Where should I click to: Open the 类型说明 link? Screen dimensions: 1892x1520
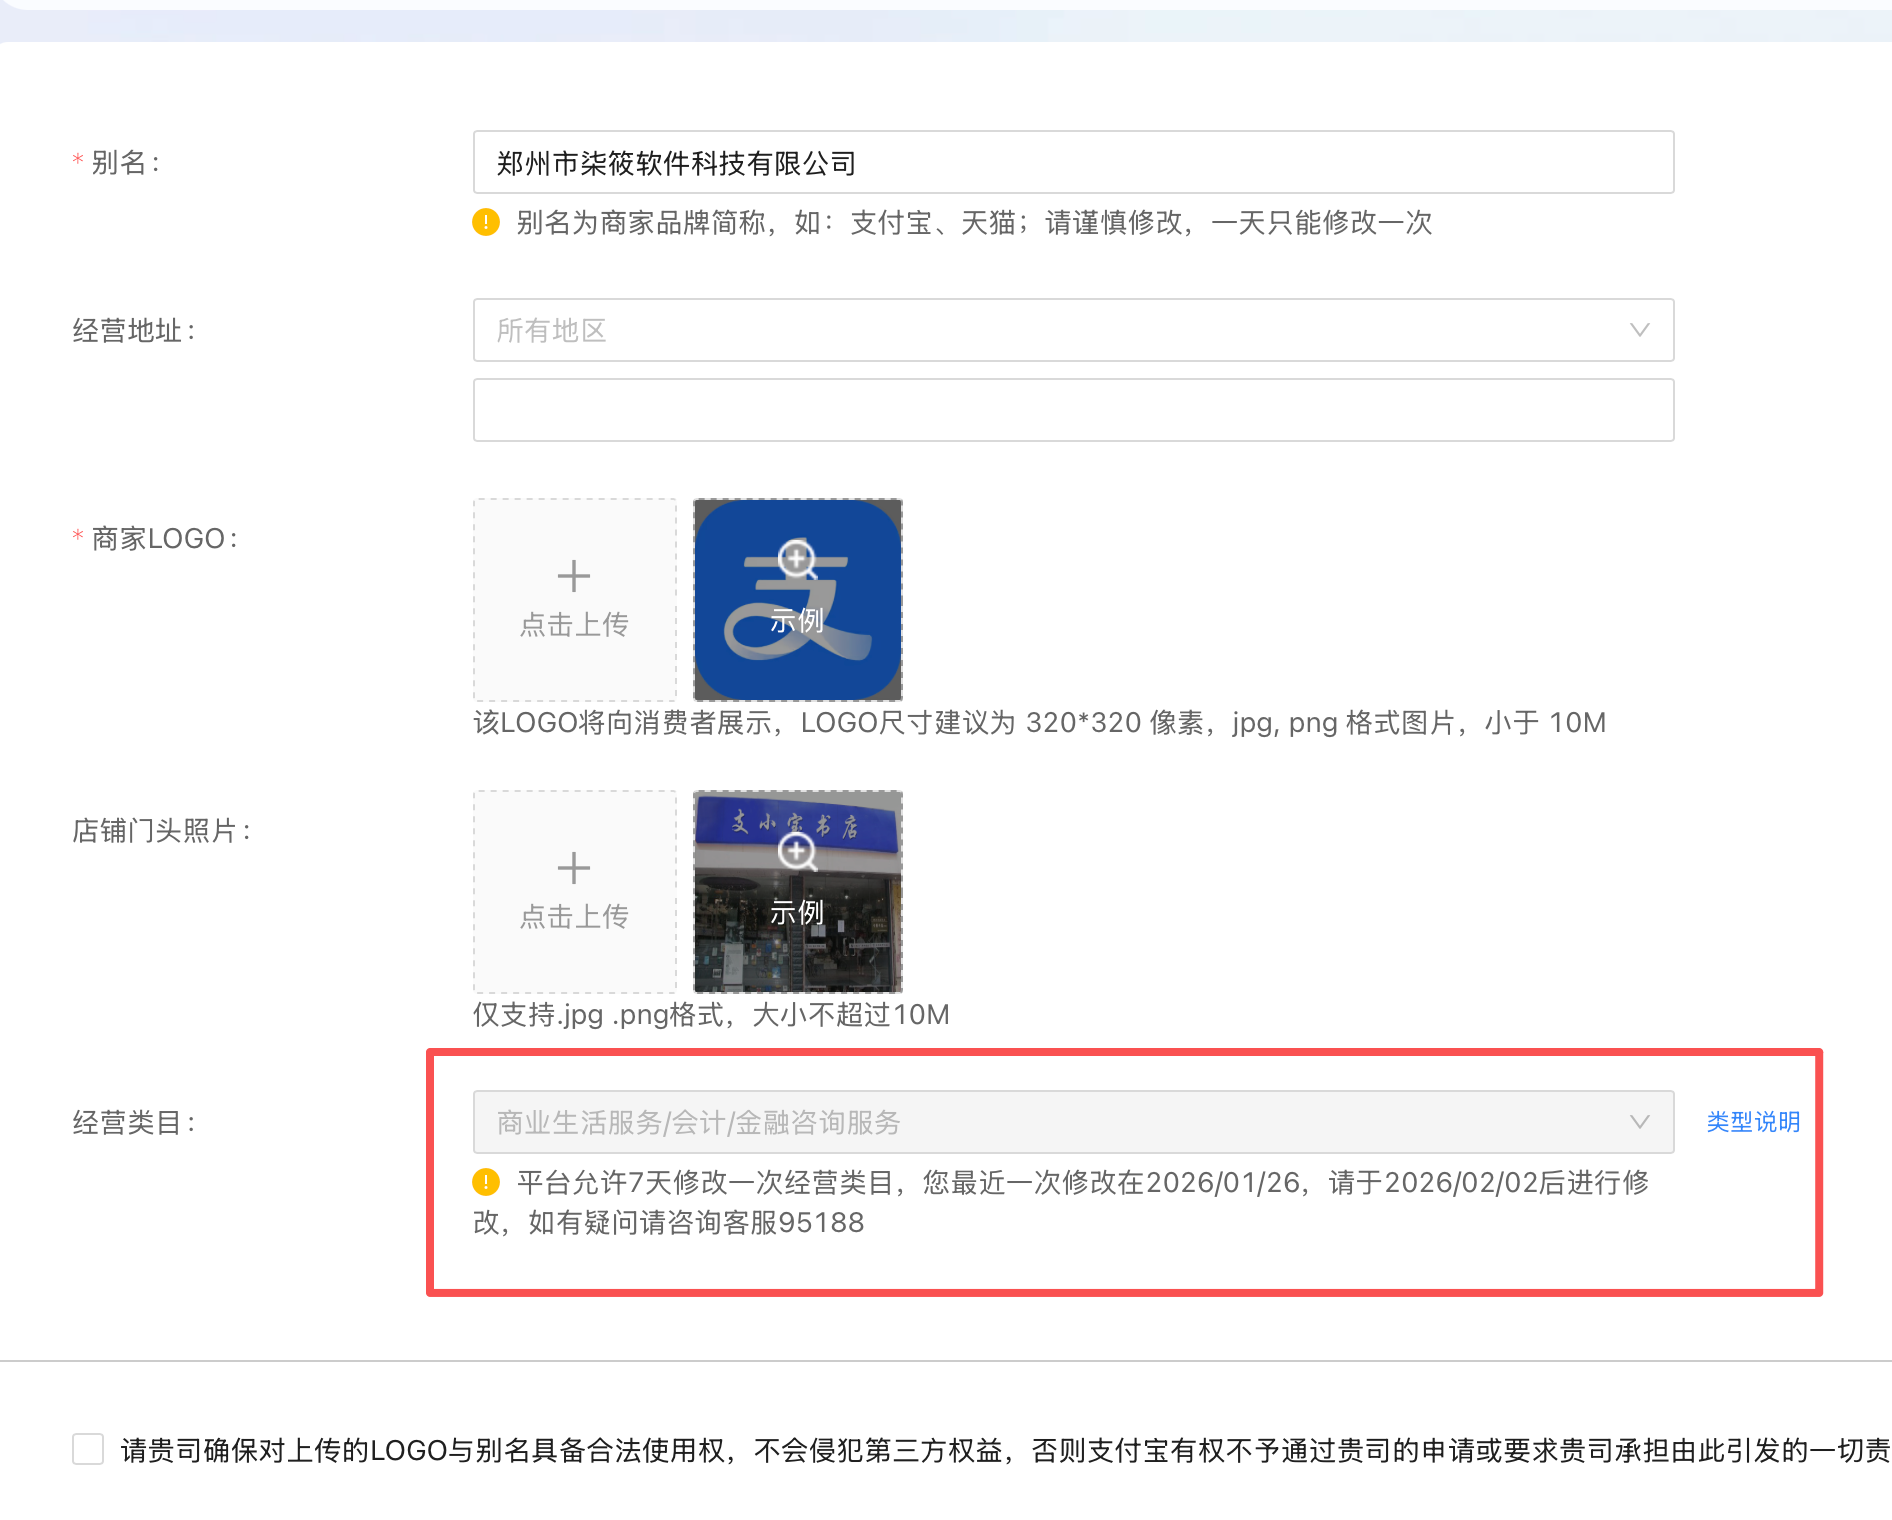pos(1752,1122)
